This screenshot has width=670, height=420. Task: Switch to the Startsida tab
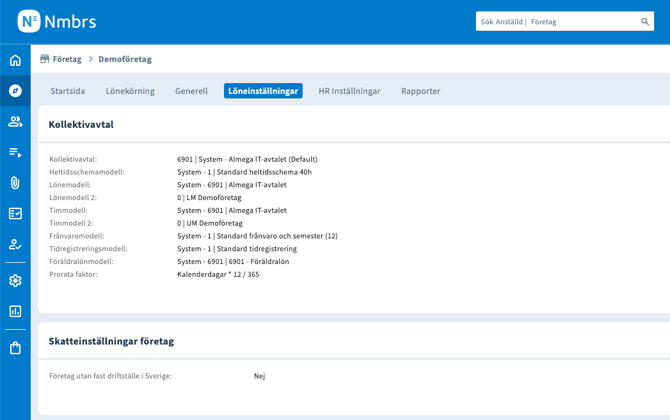68,91
